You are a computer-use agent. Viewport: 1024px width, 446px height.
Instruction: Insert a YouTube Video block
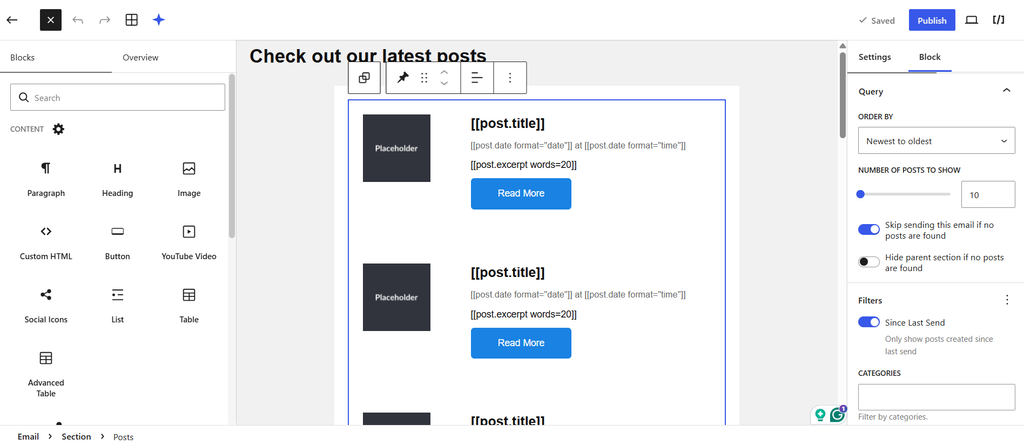[189, 243]
